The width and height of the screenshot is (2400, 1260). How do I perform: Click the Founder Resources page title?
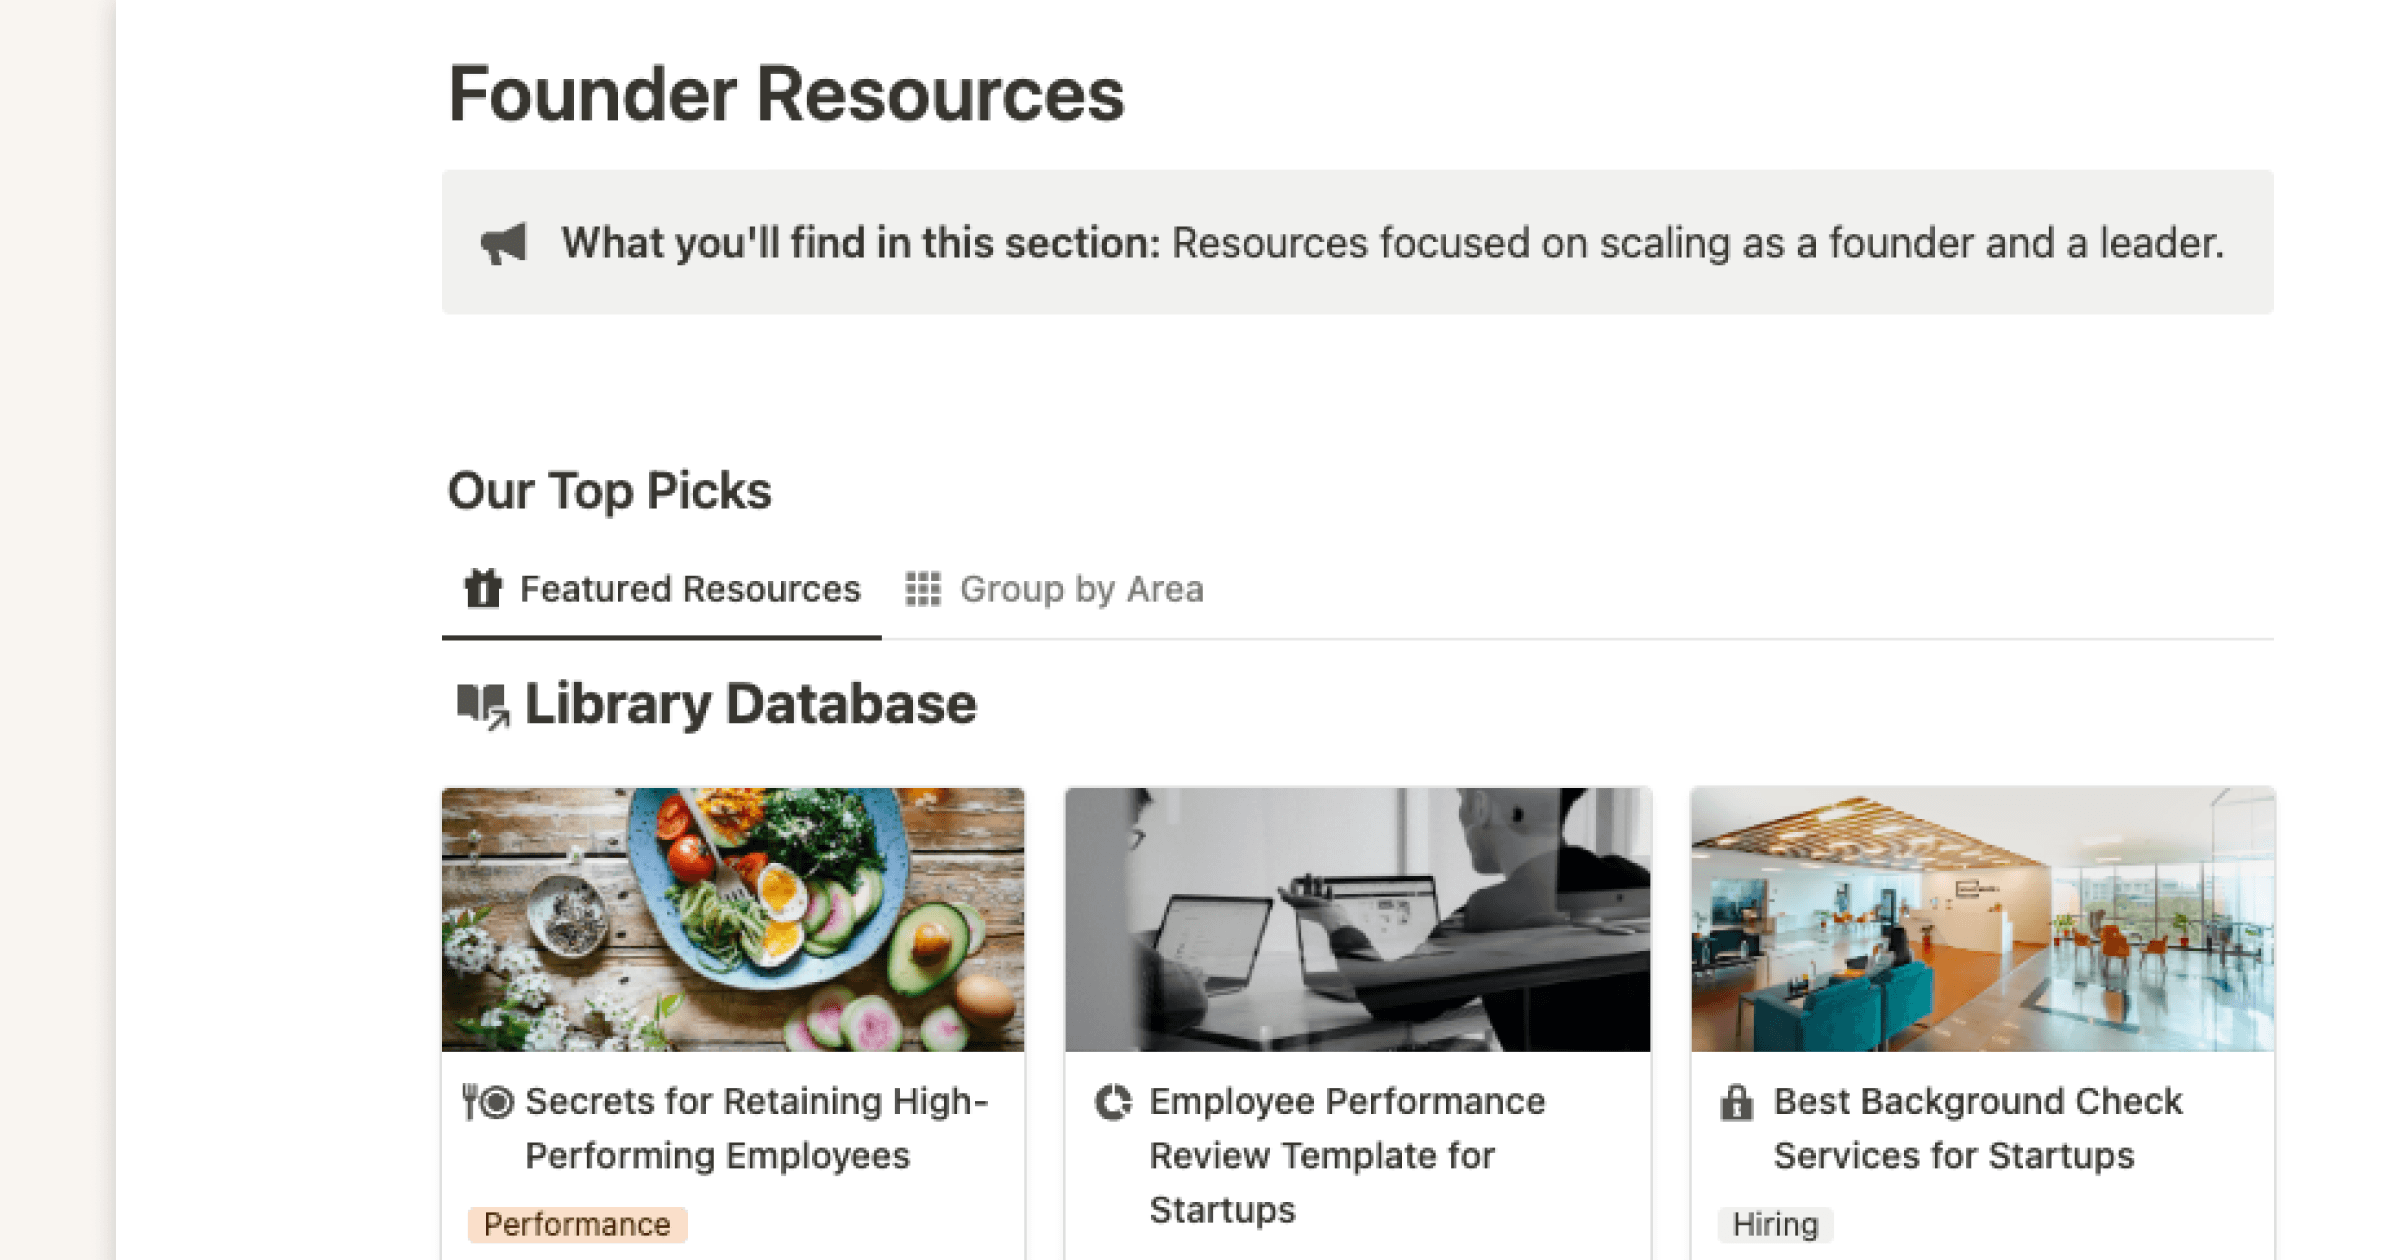786,94
